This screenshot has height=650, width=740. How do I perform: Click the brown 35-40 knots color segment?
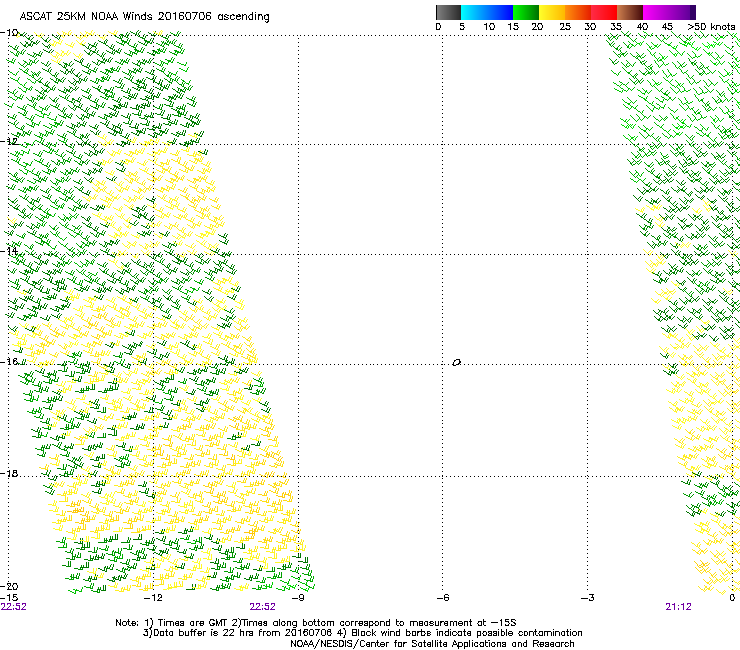tap(630, 12)
